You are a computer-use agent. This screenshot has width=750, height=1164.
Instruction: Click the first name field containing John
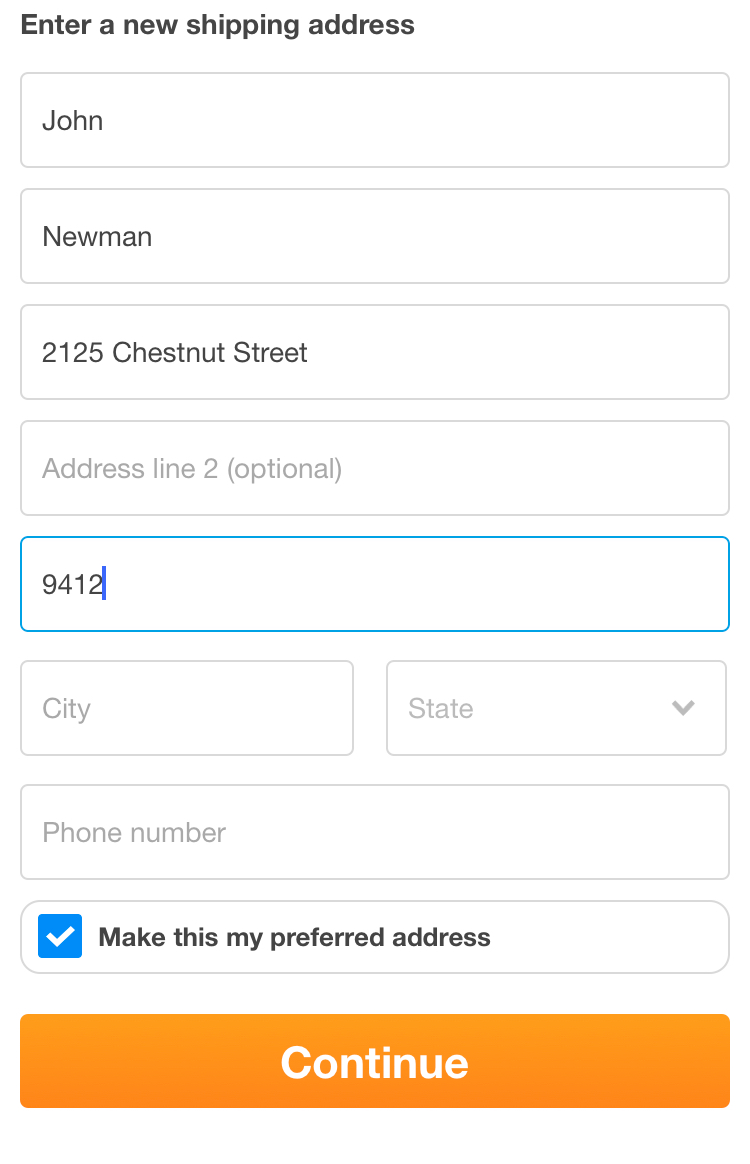coord(375,120)
